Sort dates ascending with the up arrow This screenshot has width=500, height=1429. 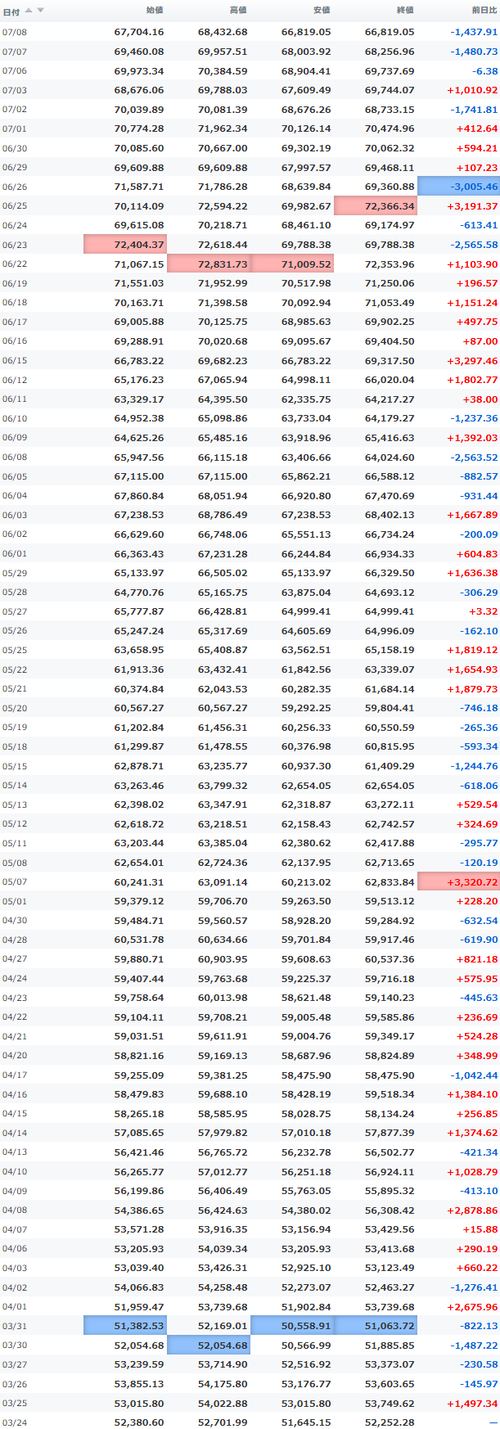click(x=28, y=10)
